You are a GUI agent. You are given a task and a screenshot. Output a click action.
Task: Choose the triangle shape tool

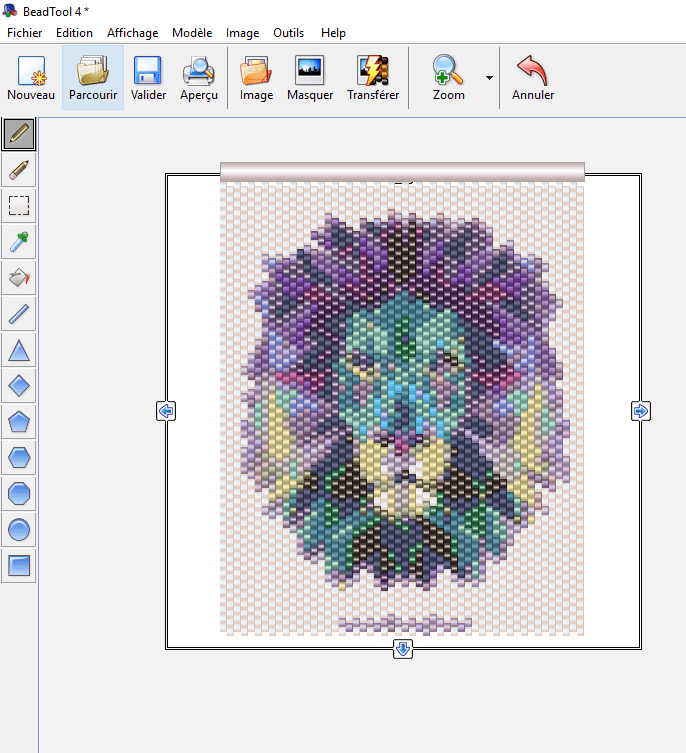pyautogui.click(x=19, y=350)
